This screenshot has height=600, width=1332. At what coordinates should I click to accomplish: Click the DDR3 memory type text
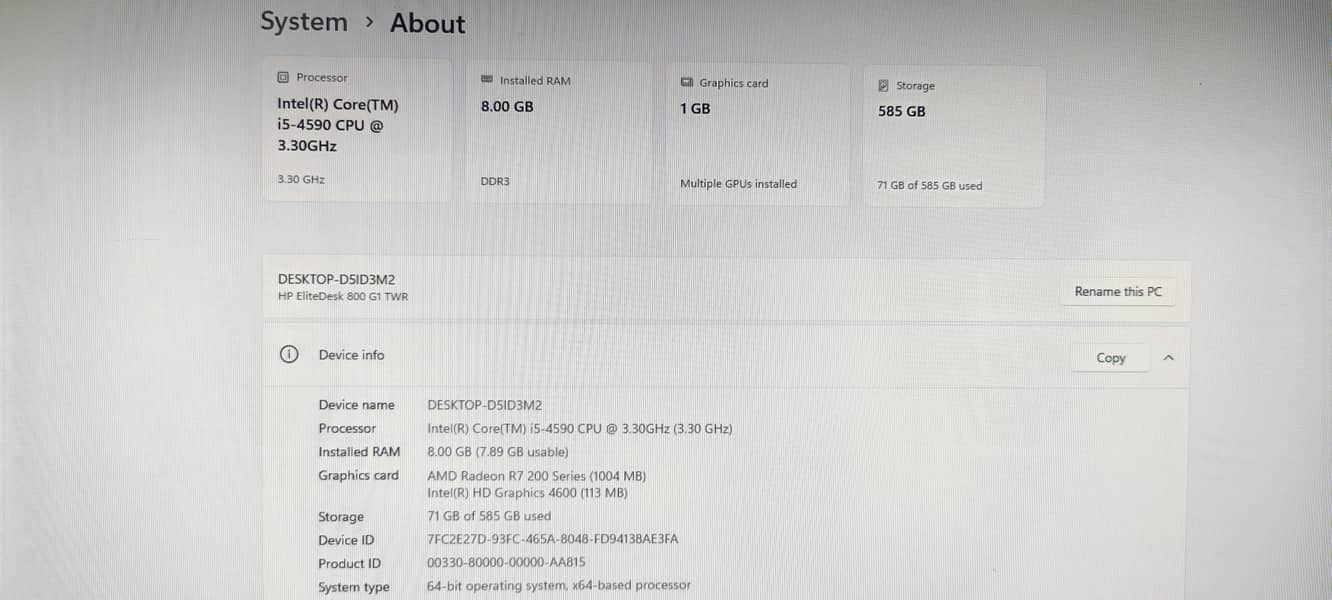coord(495,182)
